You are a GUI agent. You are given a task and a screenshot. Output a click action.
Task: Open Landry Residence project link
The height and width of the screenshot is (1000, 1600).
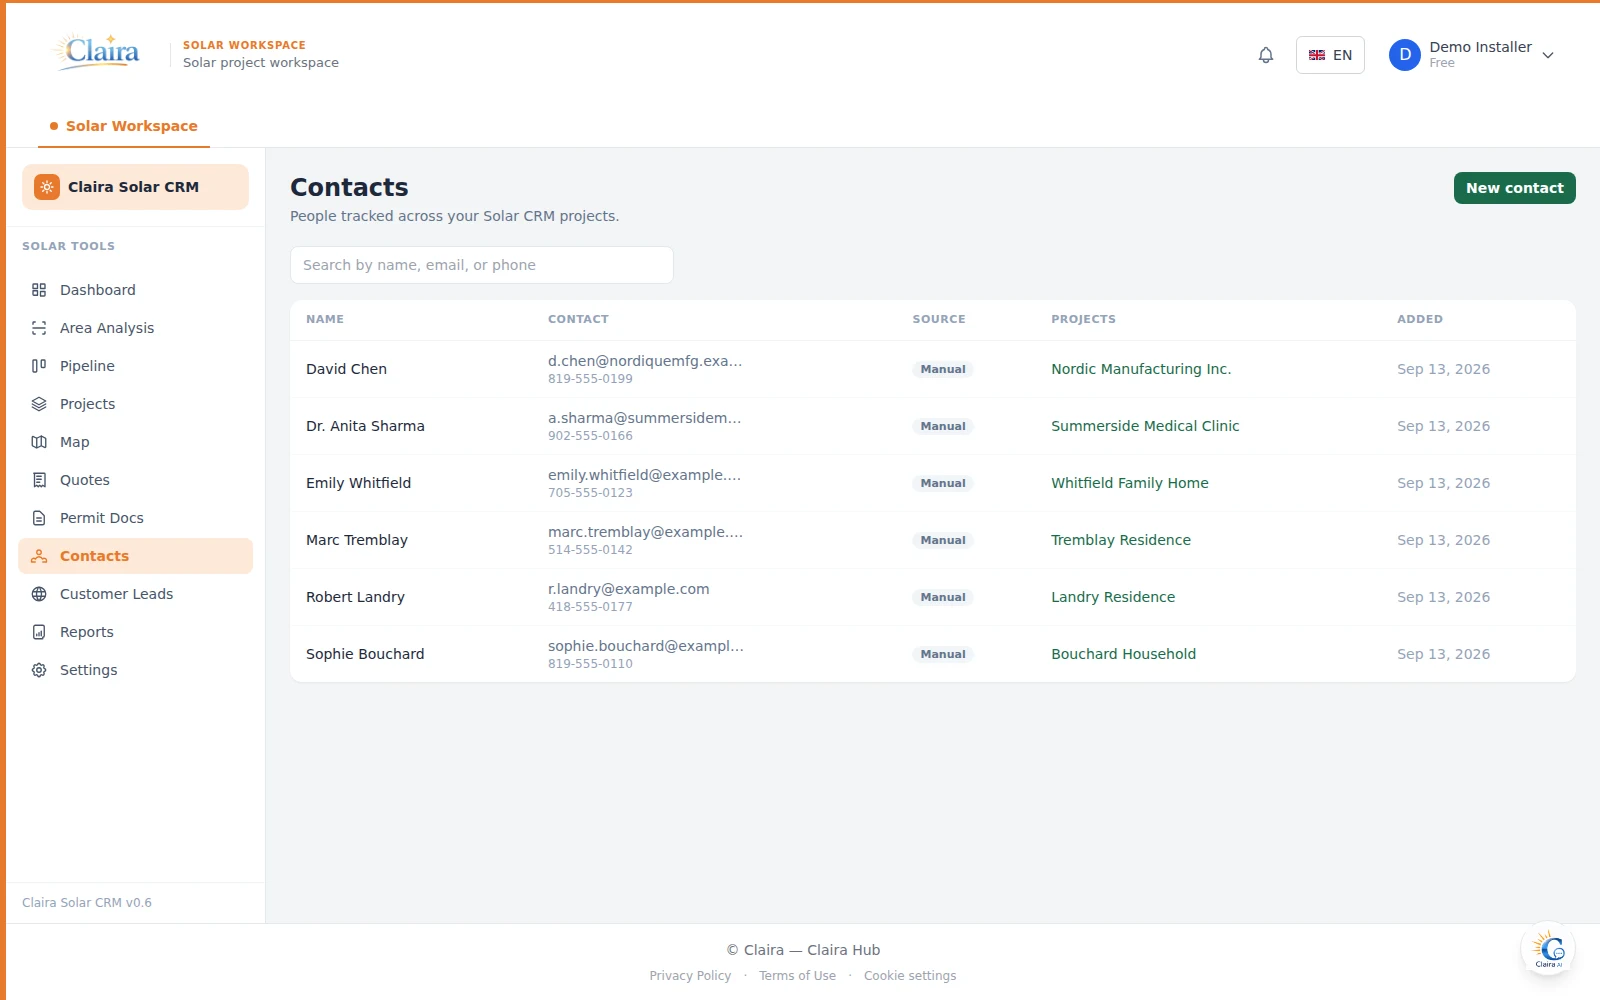point(1113,597)
